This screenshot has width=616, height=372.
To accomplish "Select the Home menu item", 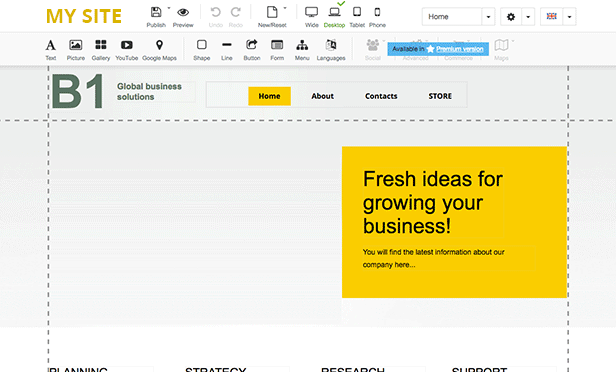I will point(269,96).
